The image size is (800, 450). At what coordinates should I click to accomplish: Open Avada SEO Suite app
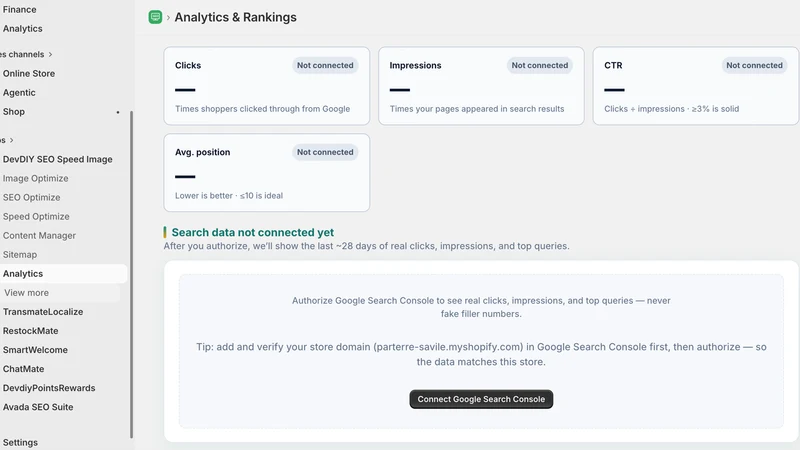(38, 407)
